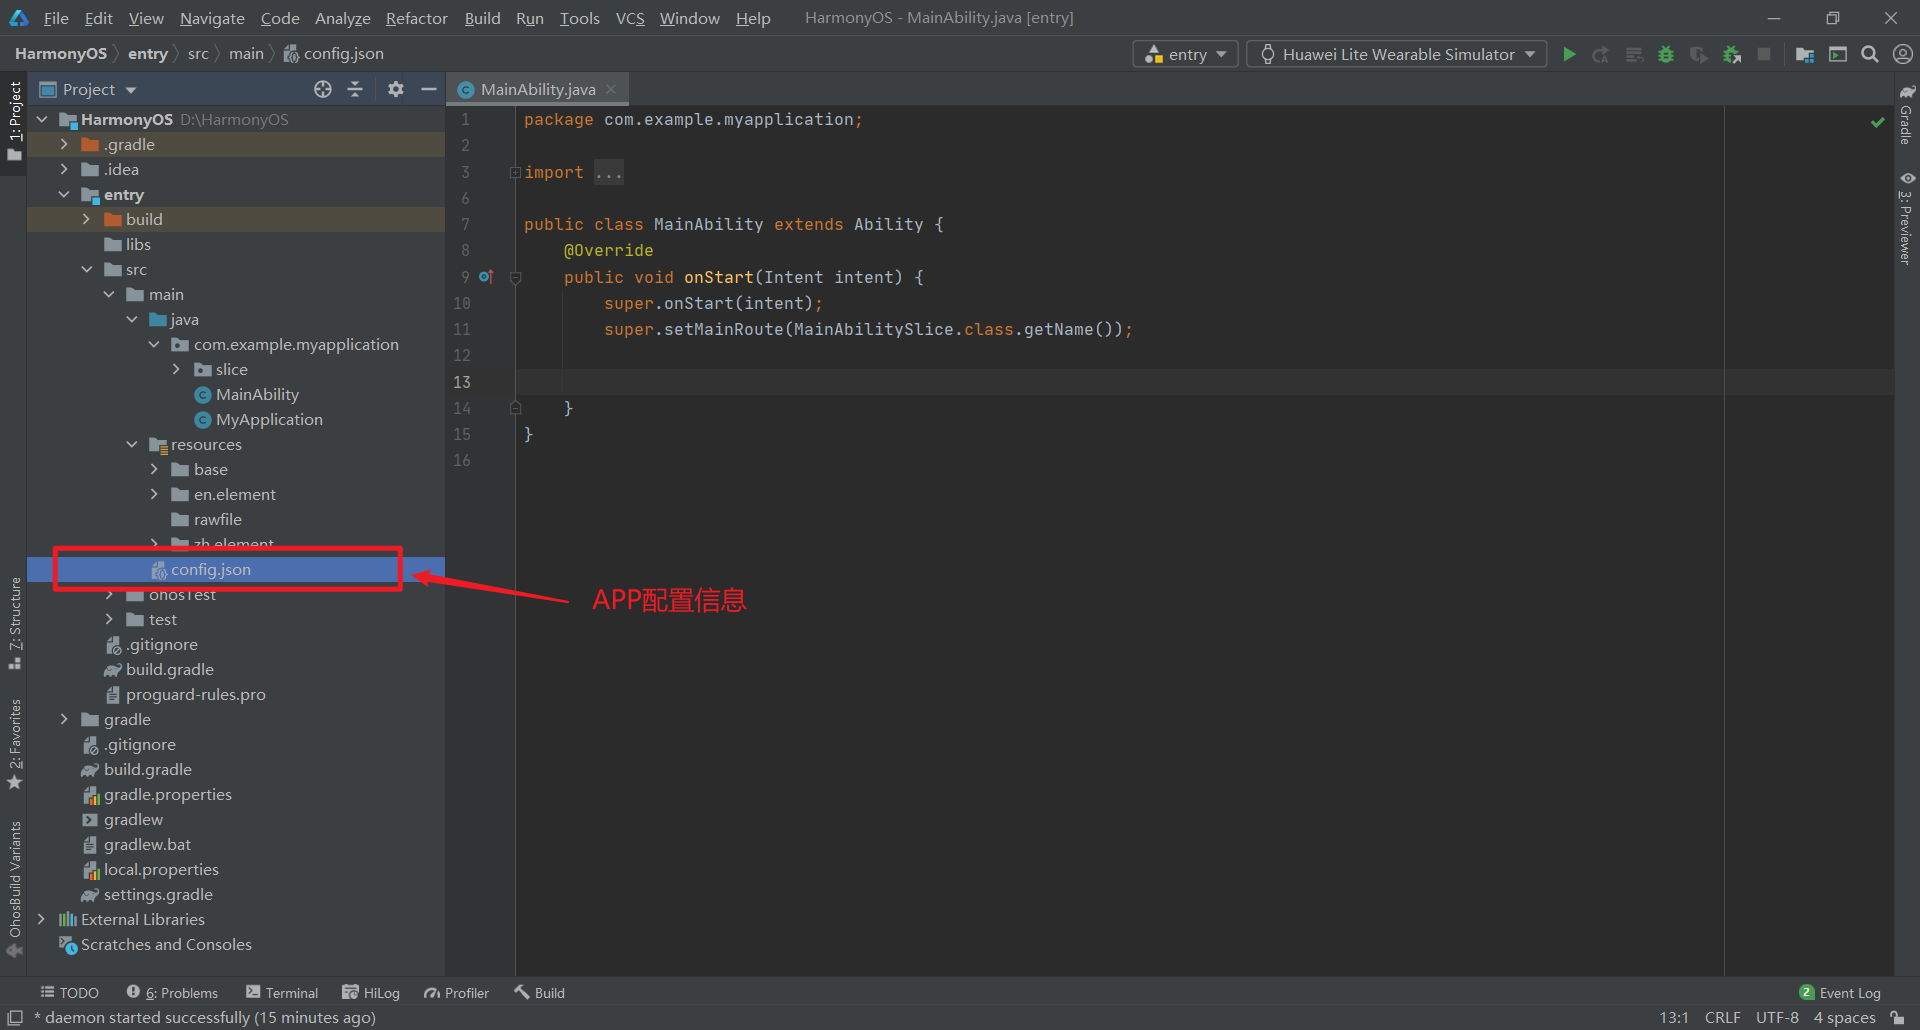Run the entry configuration
Image resolution: width=1920 pixels, height=1030 pixels.
[x=1569, y=54]
